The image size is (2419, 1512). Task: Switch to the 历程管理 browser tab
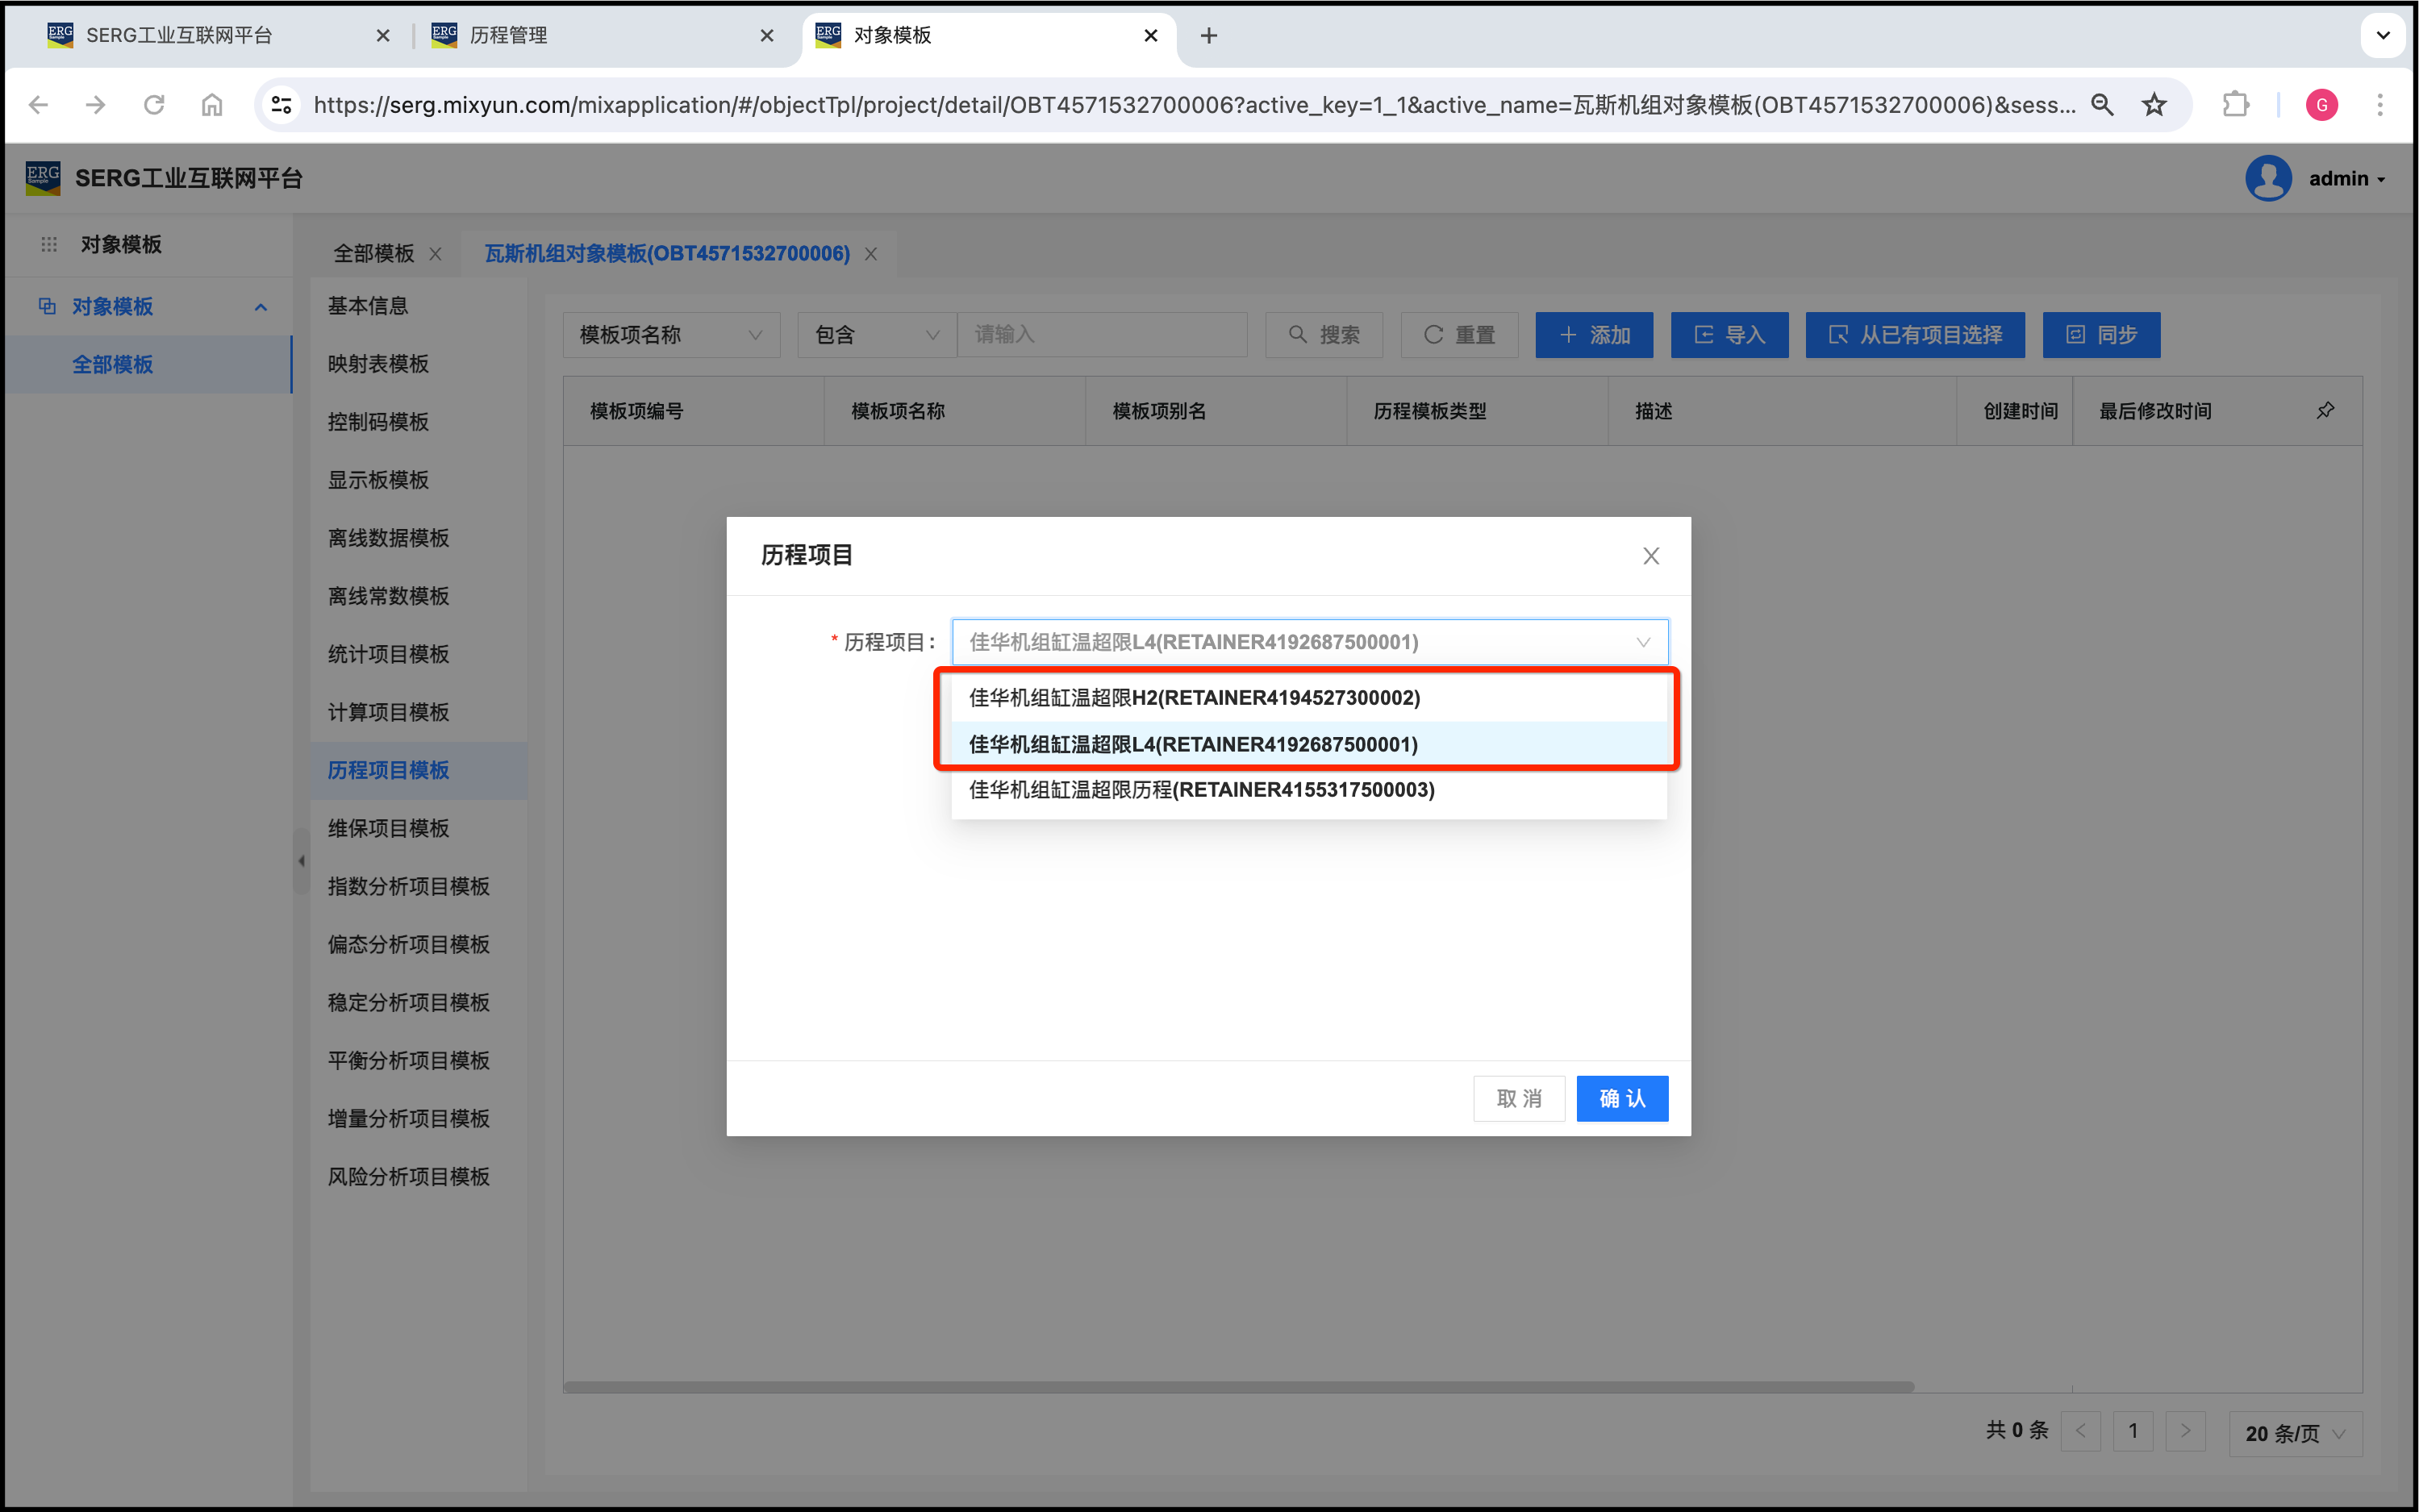coord(509,36)
